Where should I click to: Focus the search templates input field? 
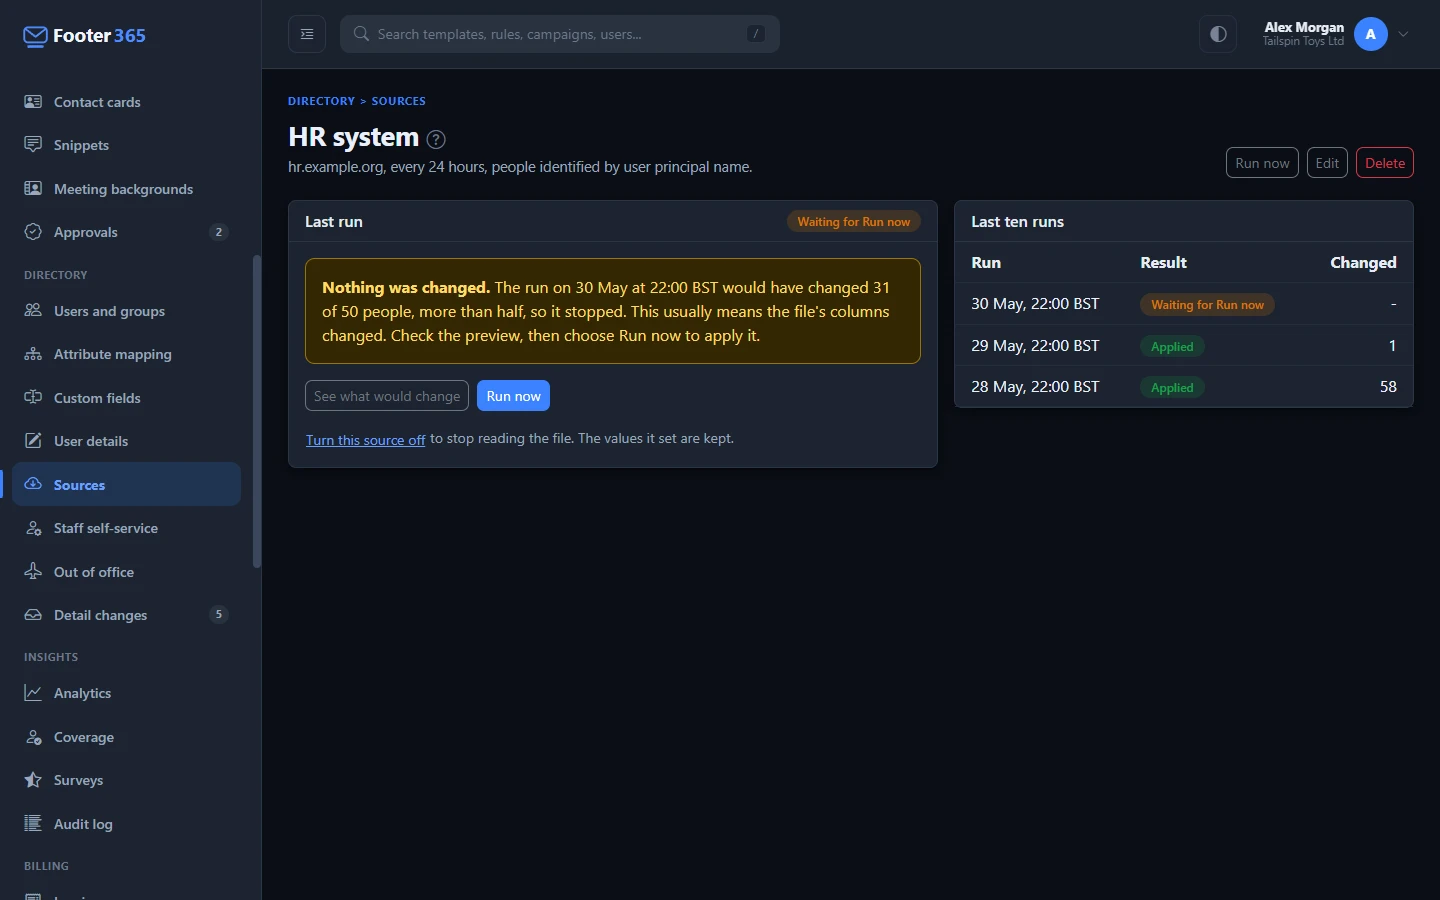[560, 34]
